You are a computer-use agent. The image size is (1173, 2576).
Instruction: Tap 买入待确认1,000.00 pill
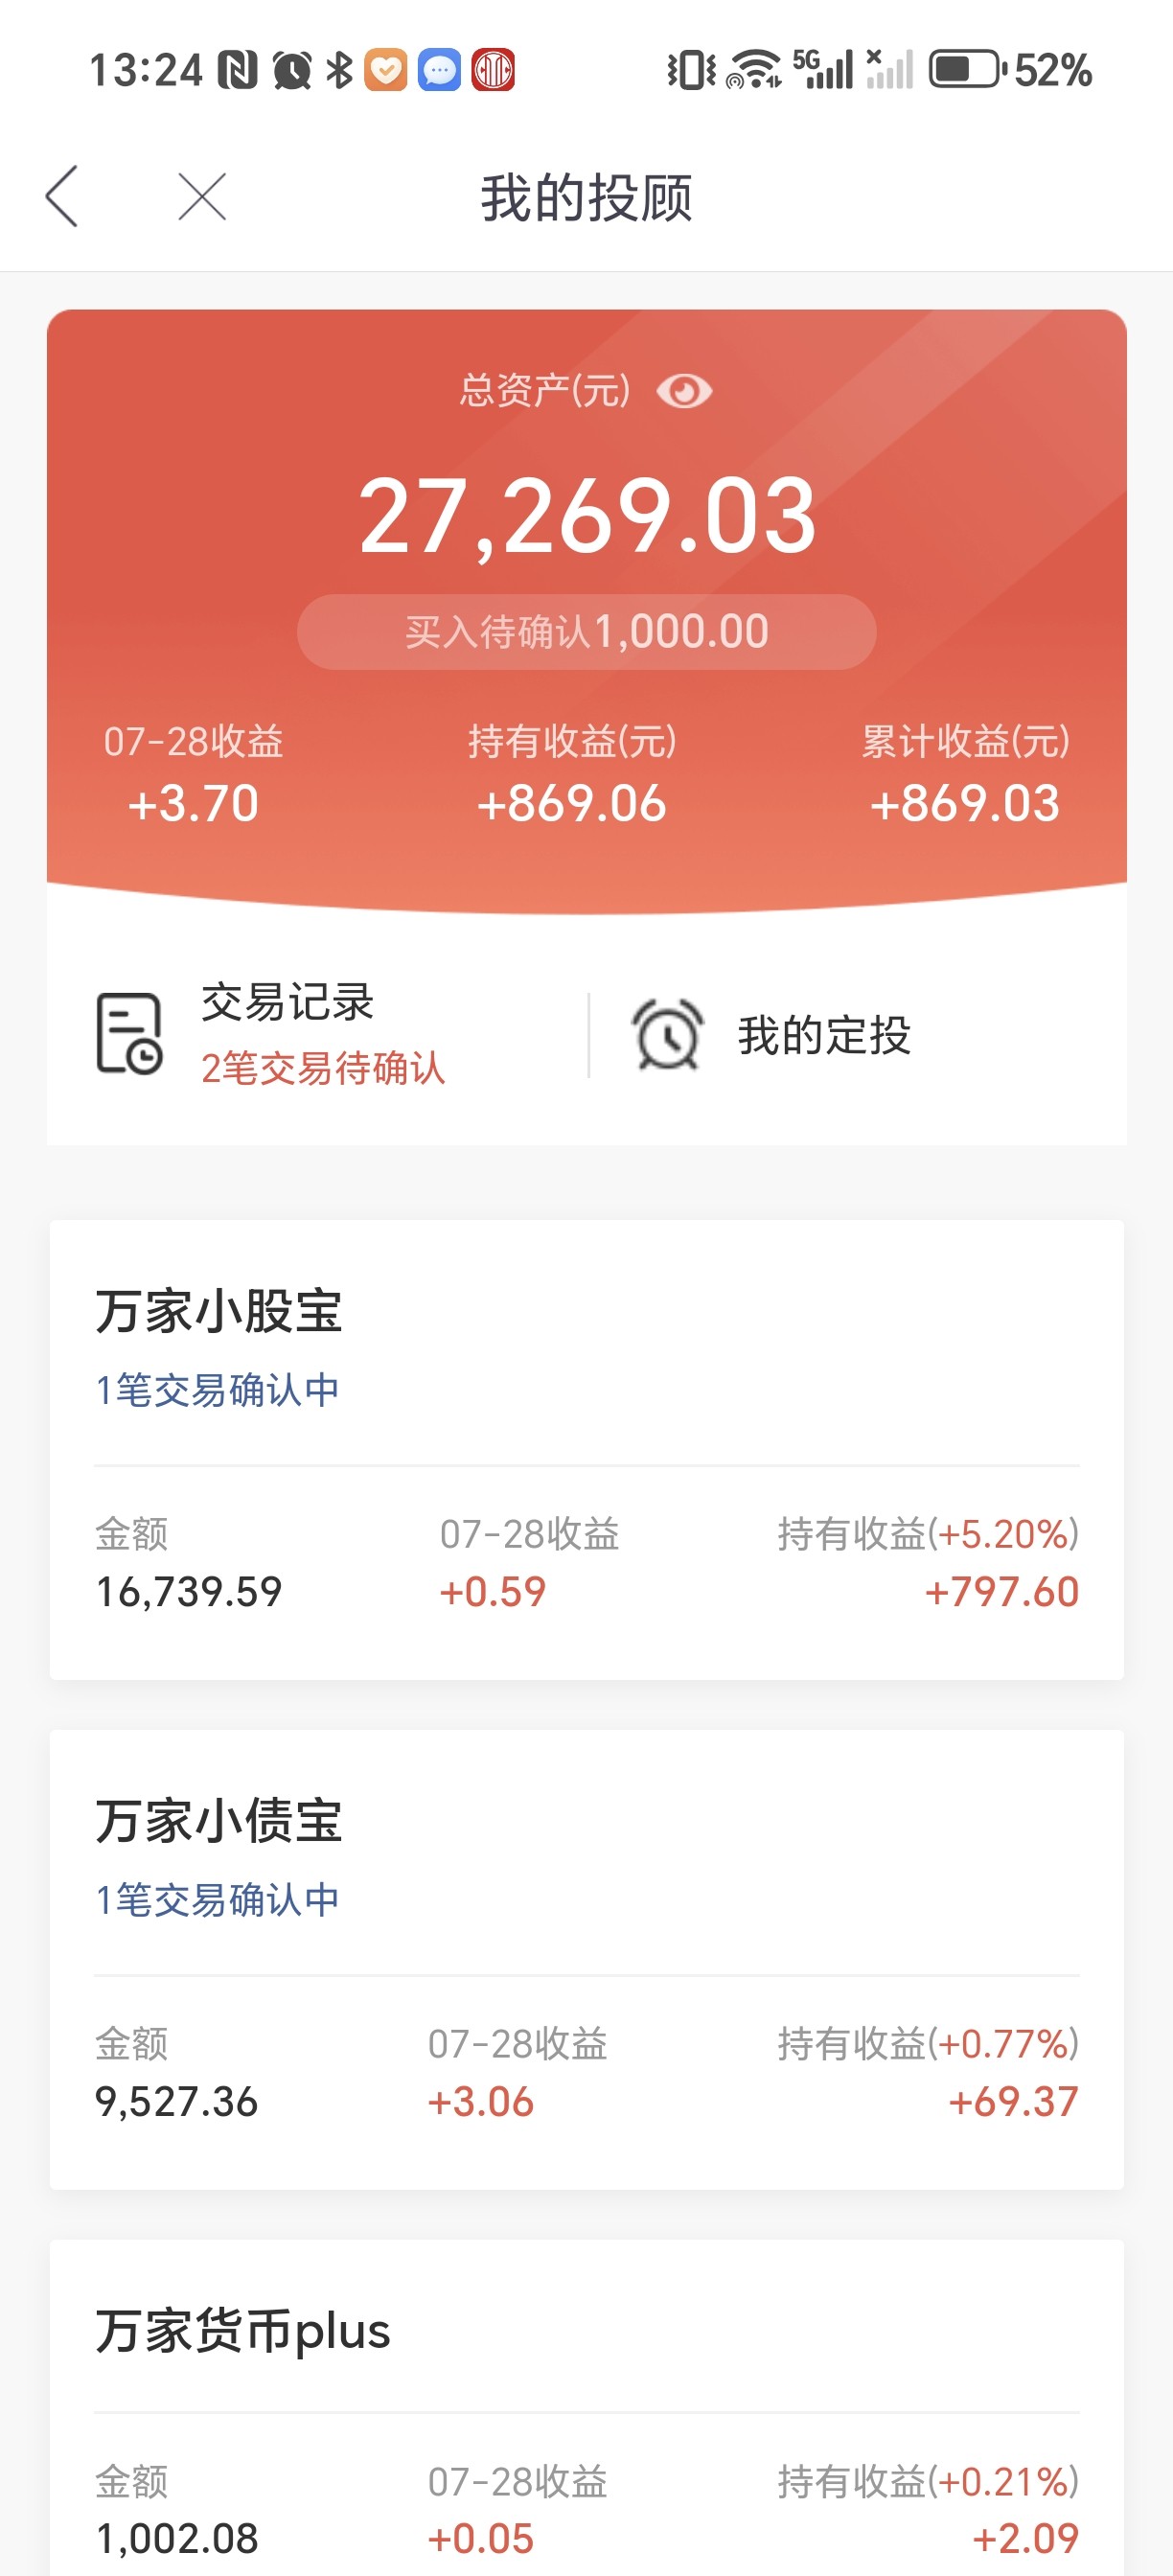point(587,632)
